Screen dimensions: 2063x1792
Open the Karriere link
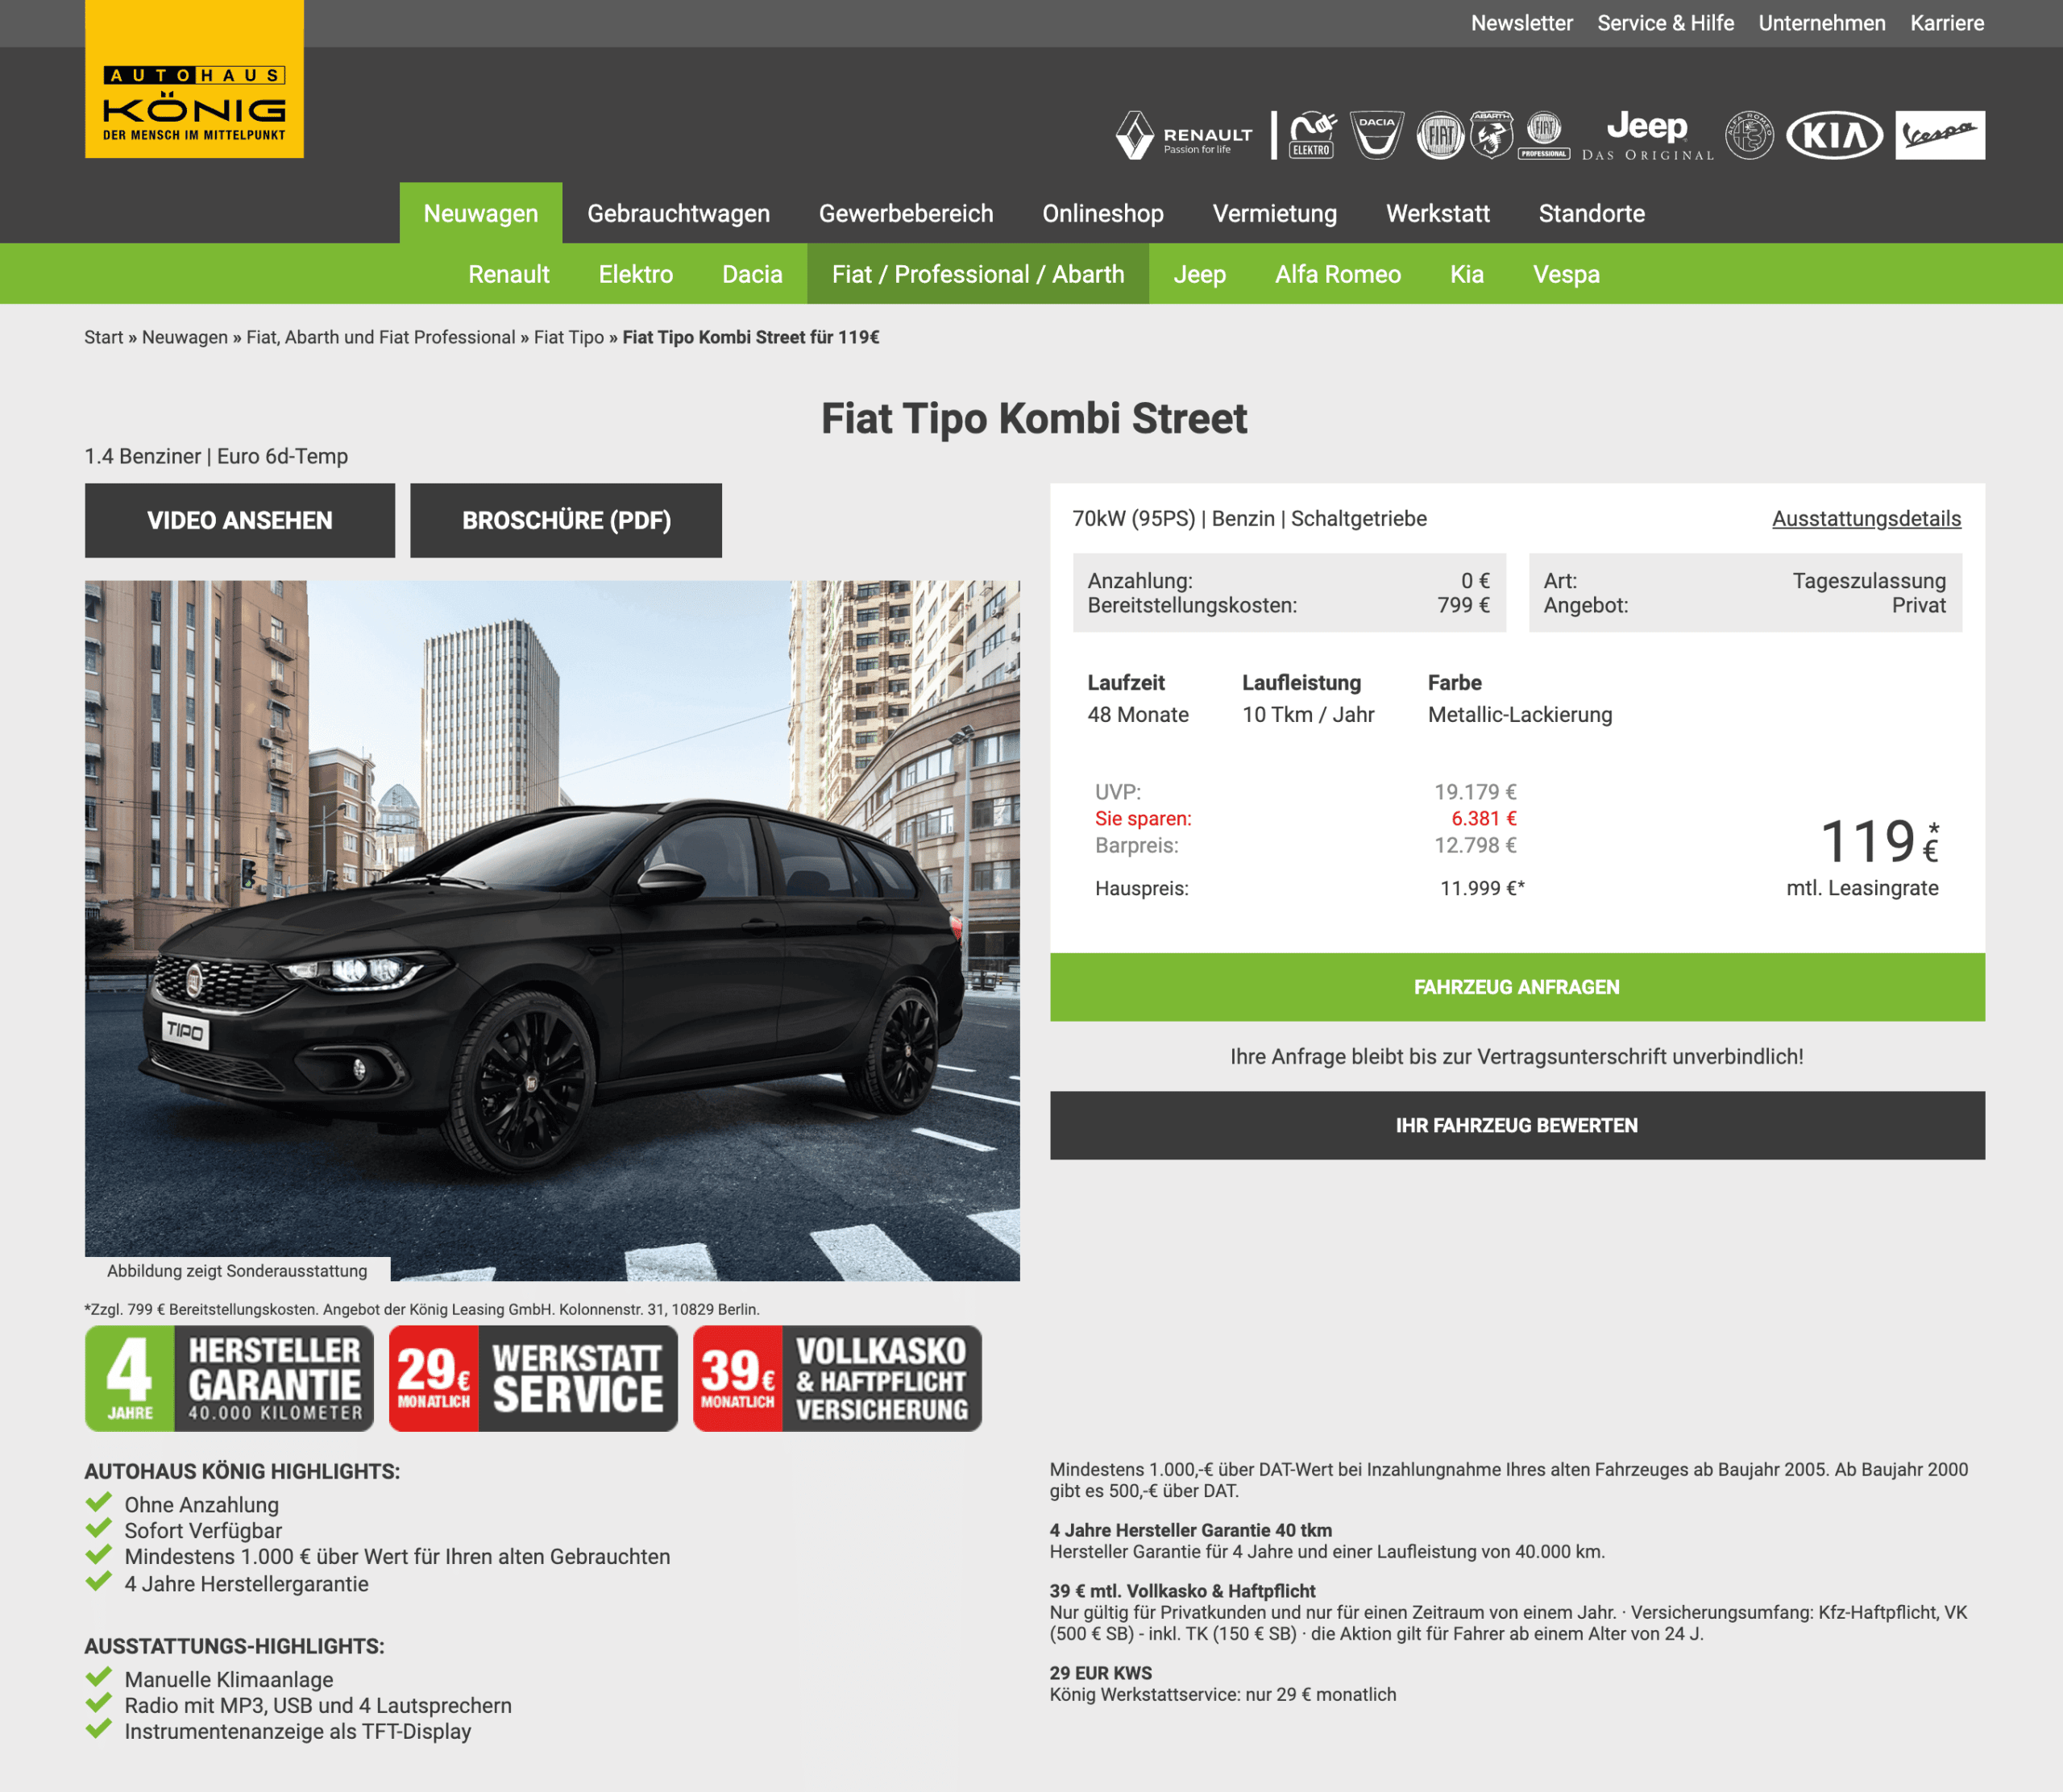click(1947, 23)
